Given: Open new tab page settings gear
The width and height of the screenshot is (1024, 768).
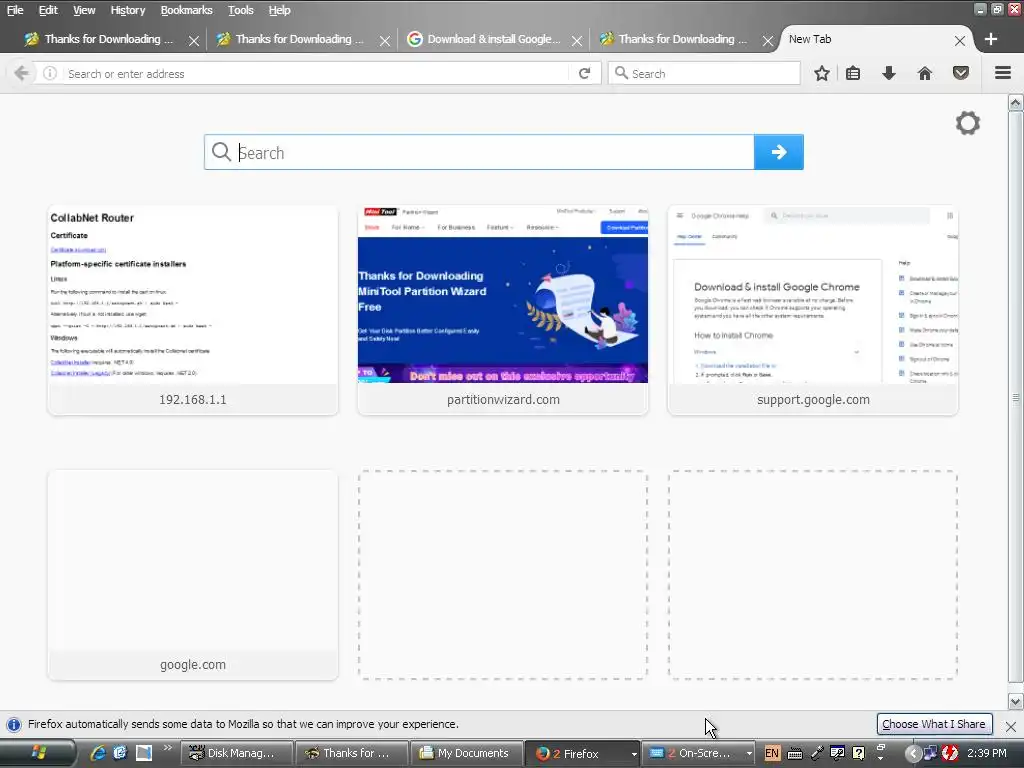Looking at the screenshot, I should pos(968,123).
